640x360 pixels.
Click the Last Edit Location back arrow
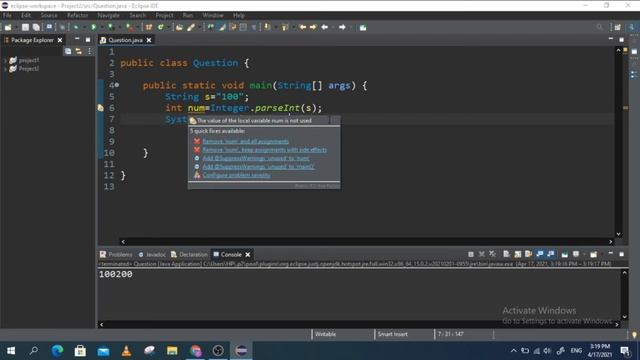coord(303,27)
